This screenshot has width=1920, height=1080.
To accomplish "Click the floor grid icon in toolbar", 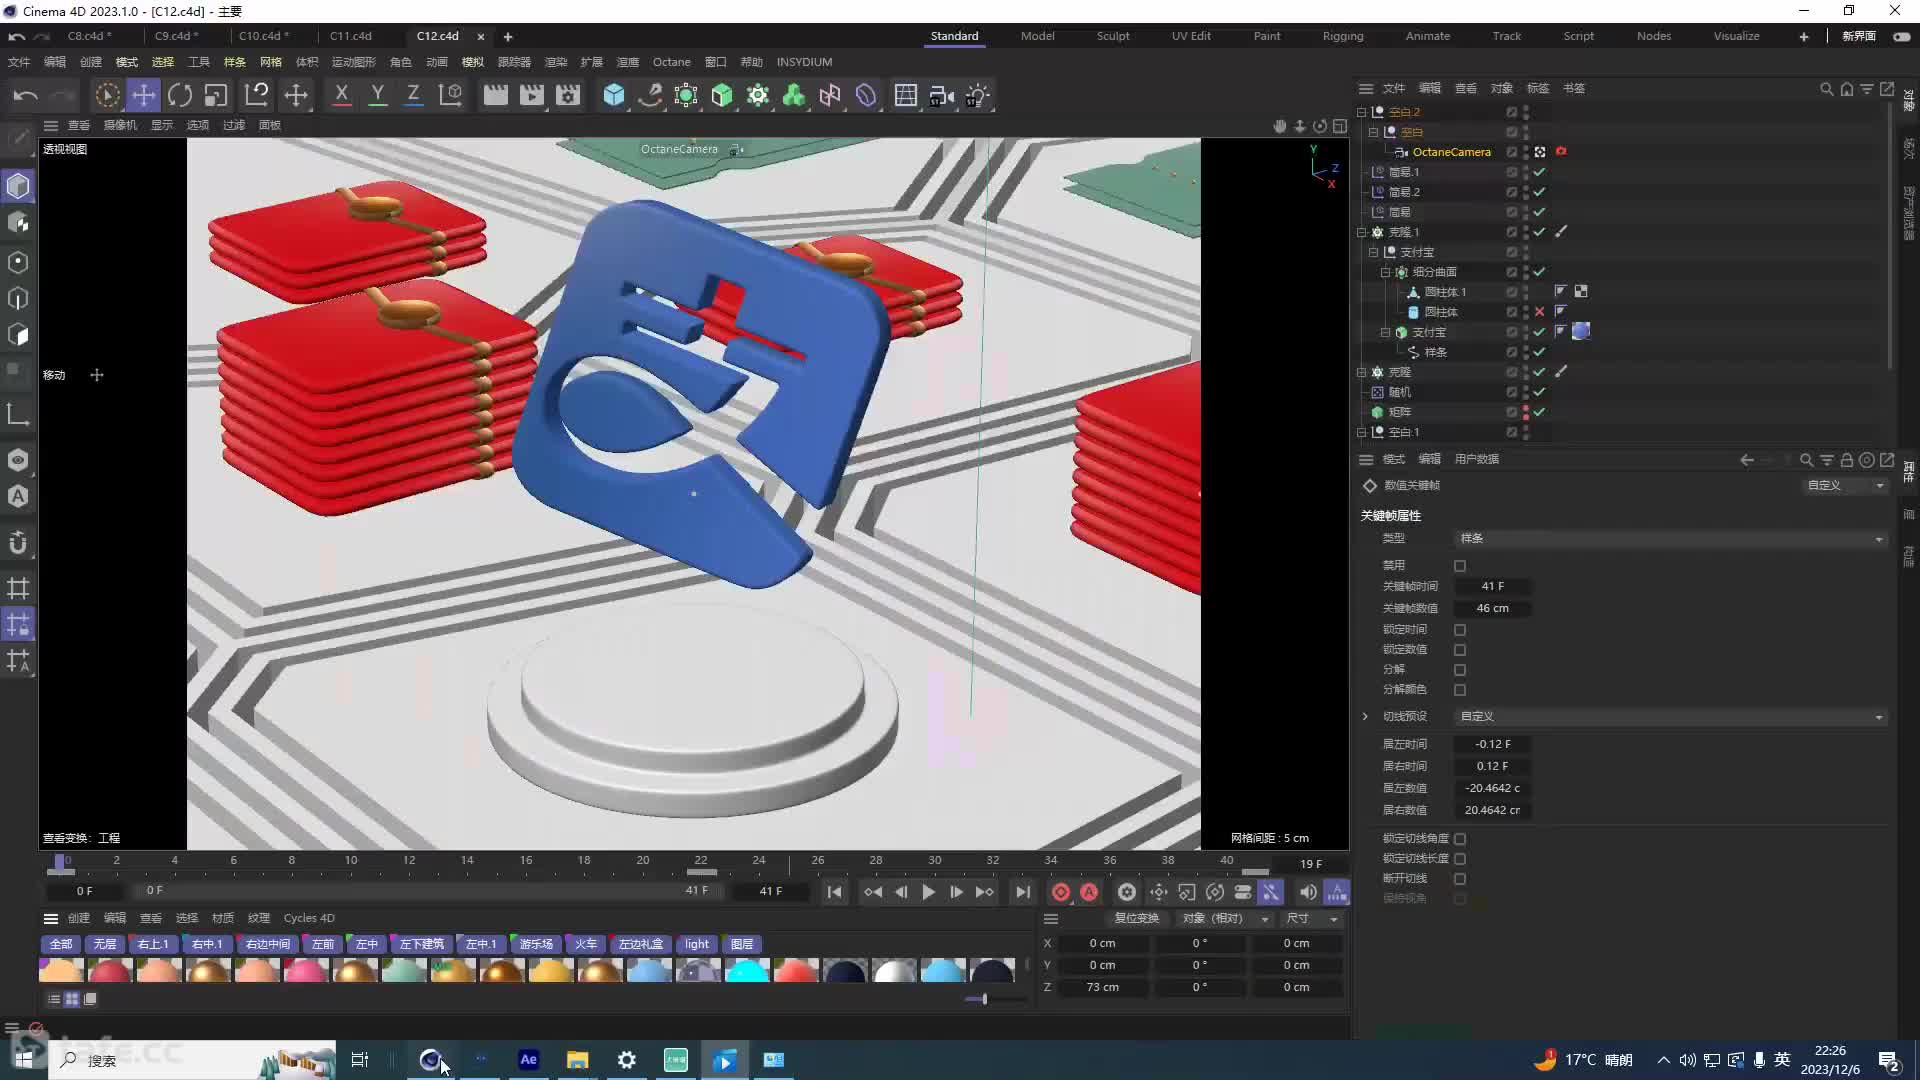I will click(x=905, y=95).
